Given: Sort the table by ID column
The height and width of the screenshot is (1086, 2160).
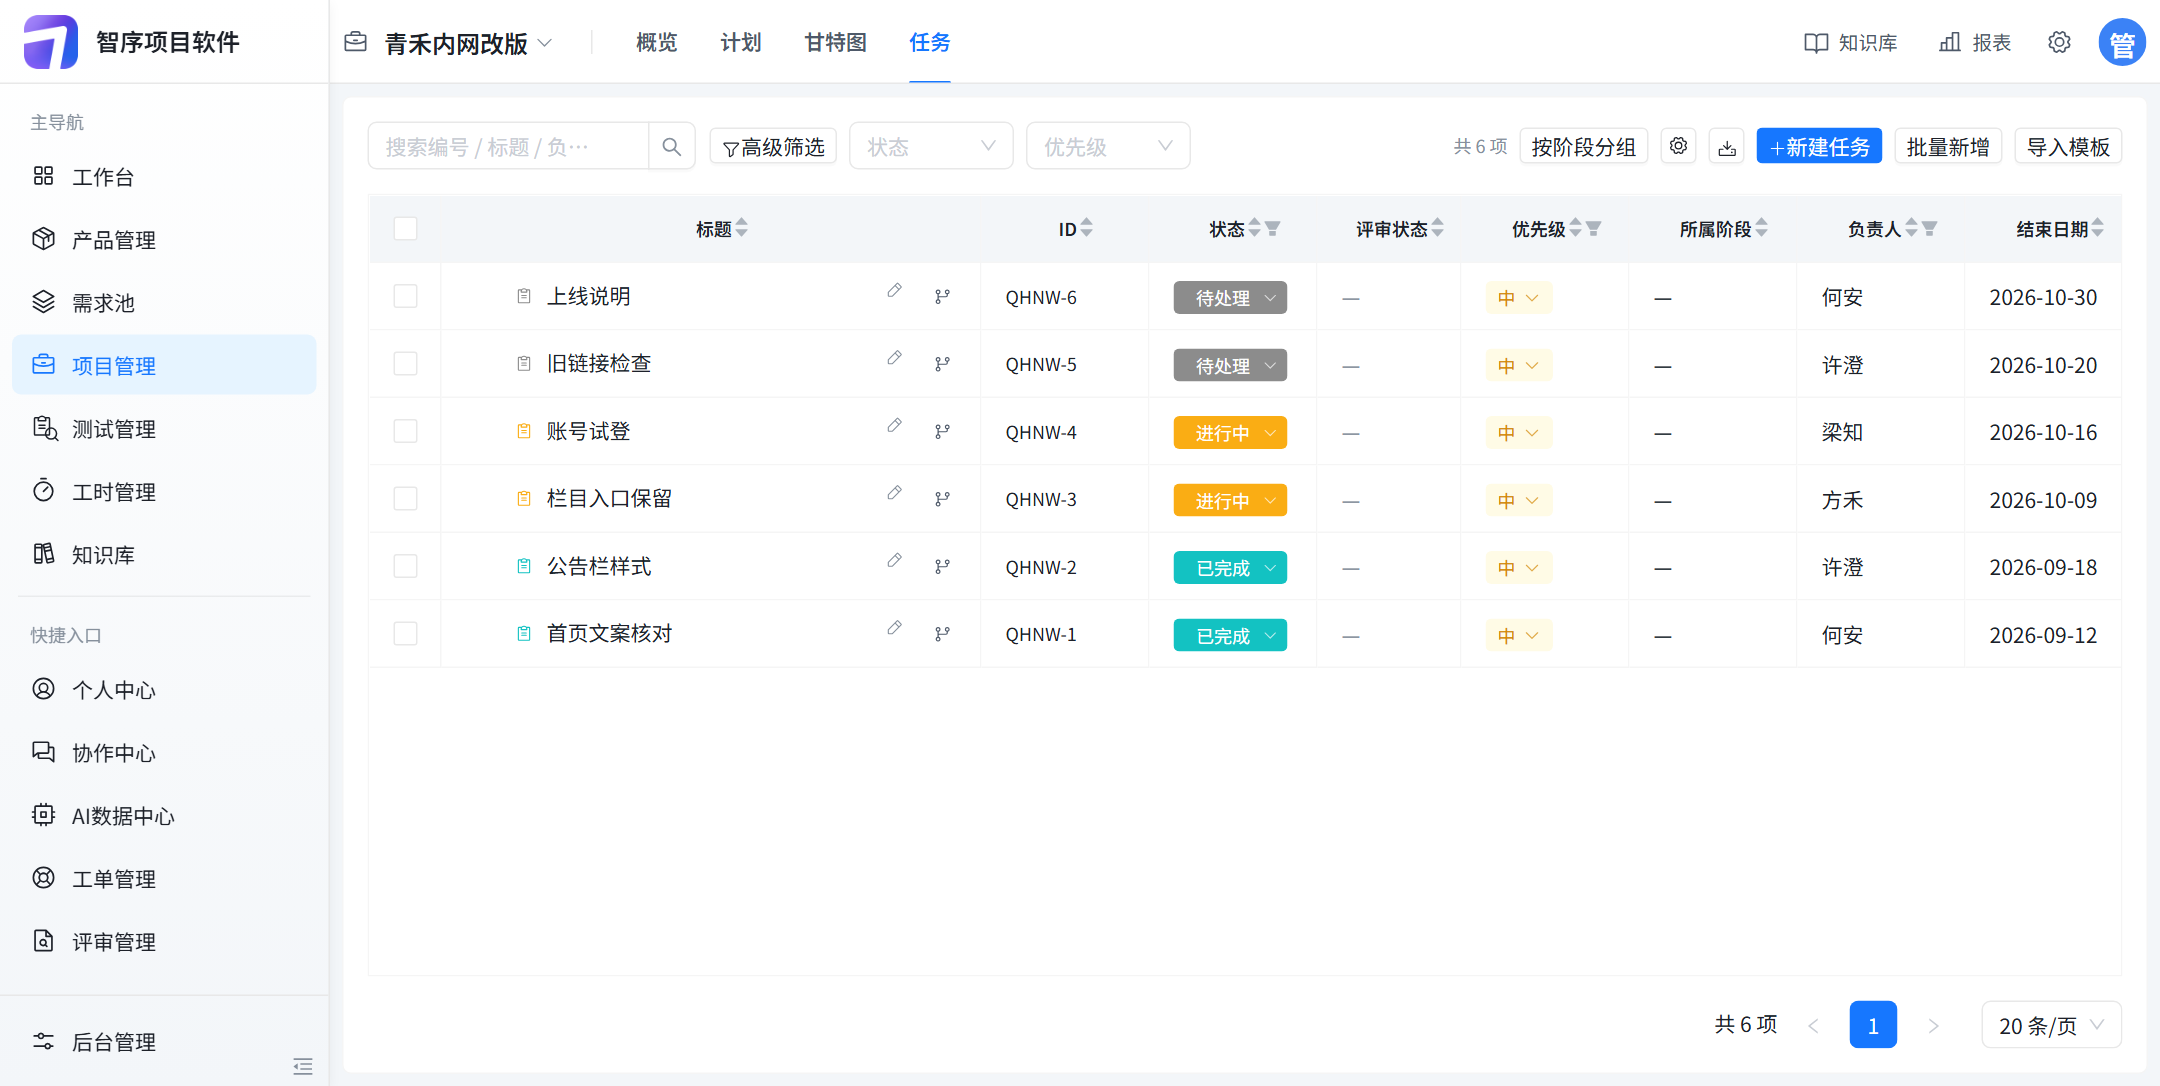Looking at the screenshot, I should (x=1086, y=229).
